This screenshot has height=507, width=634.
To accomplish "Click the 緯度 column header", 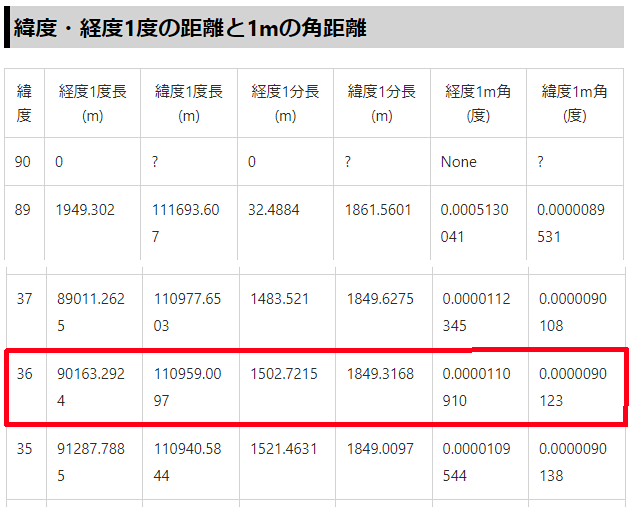I will click(24, 103).
